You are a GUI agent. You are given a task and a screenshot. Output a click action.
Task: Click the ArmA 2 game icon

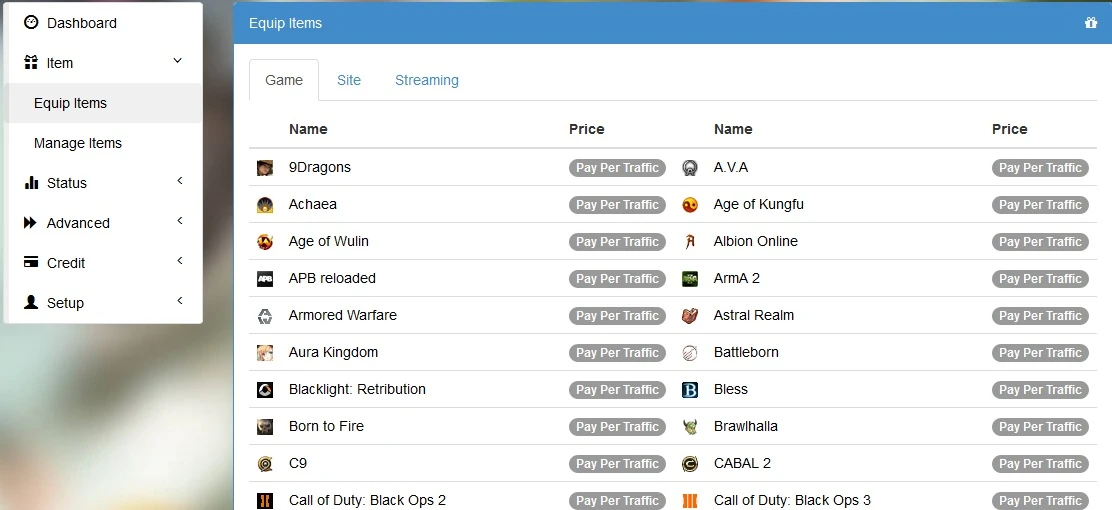[x=690, y=279]
